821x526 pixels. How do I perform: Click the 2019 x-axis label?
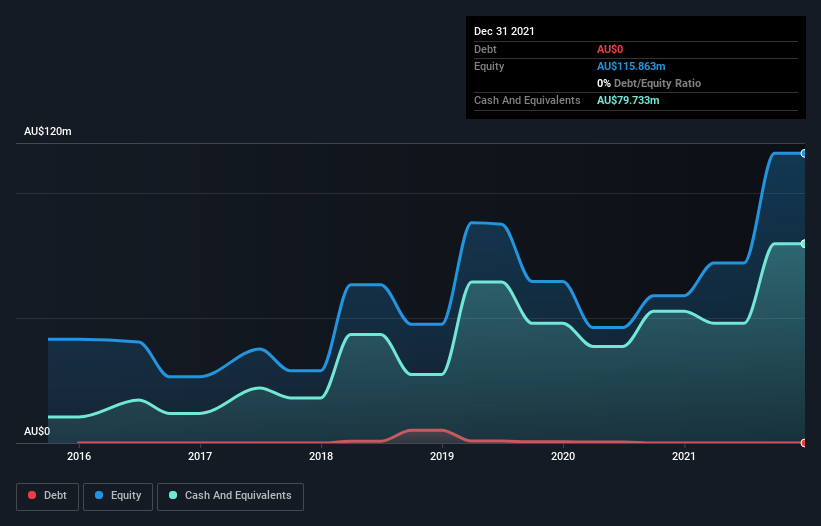coord(442,456)
